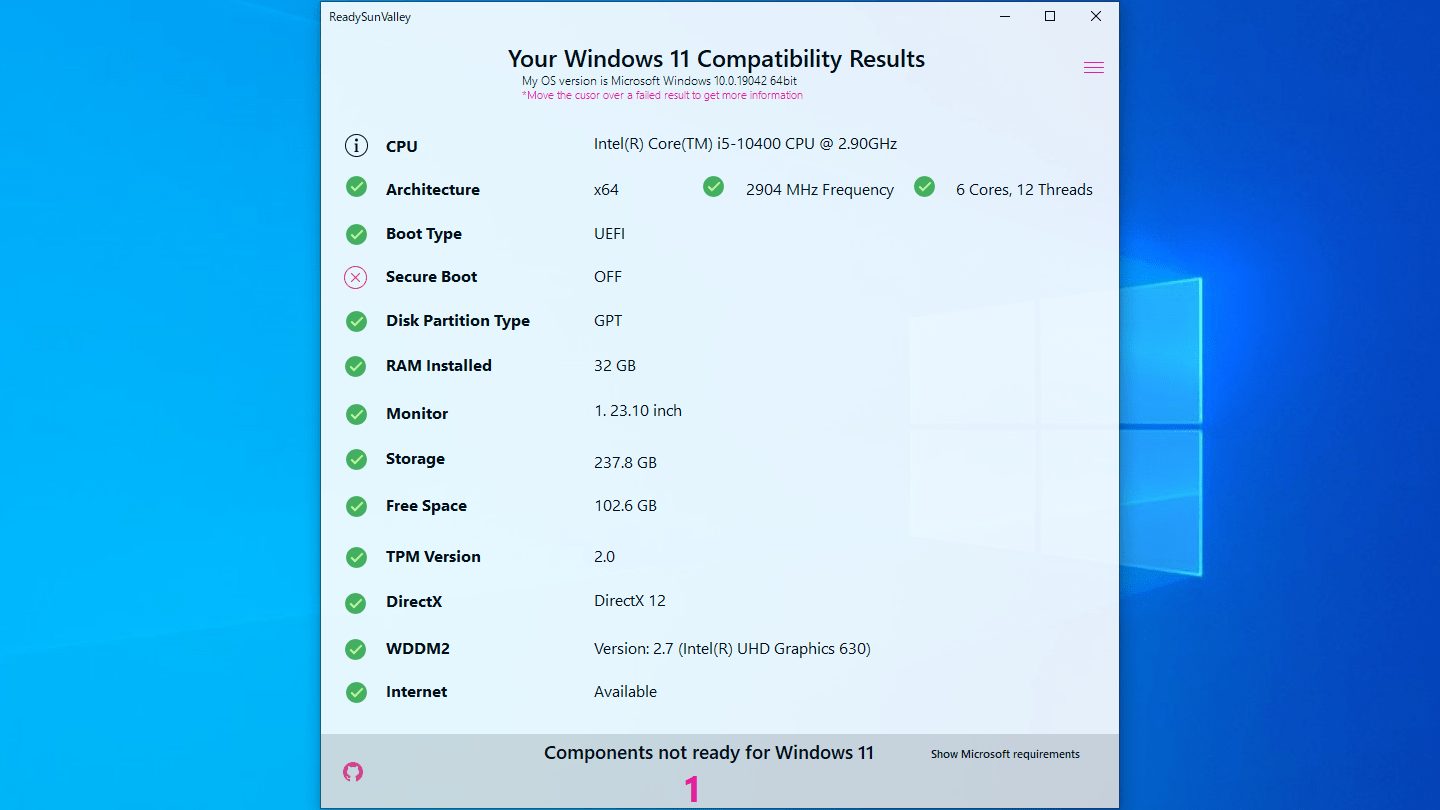Click Components not ready for Windows 11 text
The image size is (1440, 810).
click(709, 753)
